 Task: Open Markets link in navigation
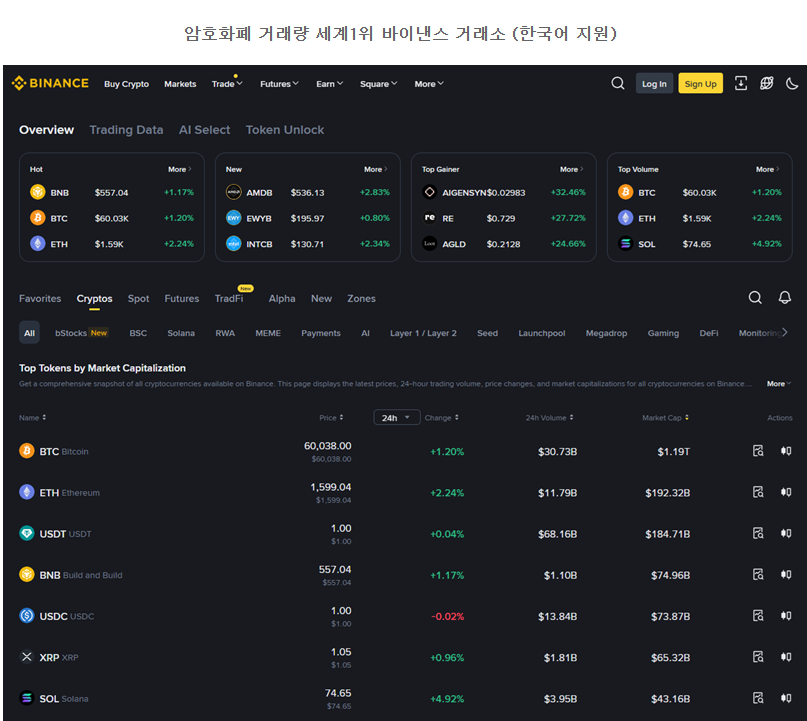180,84
